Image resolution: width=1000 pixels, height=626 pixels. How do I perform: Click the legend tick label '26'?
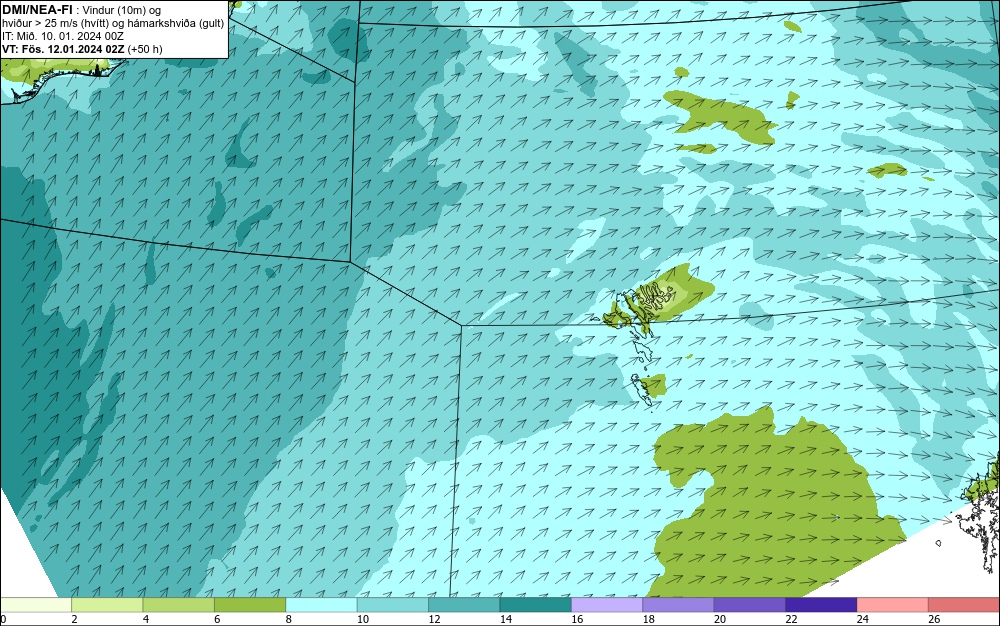pos(934,619)
